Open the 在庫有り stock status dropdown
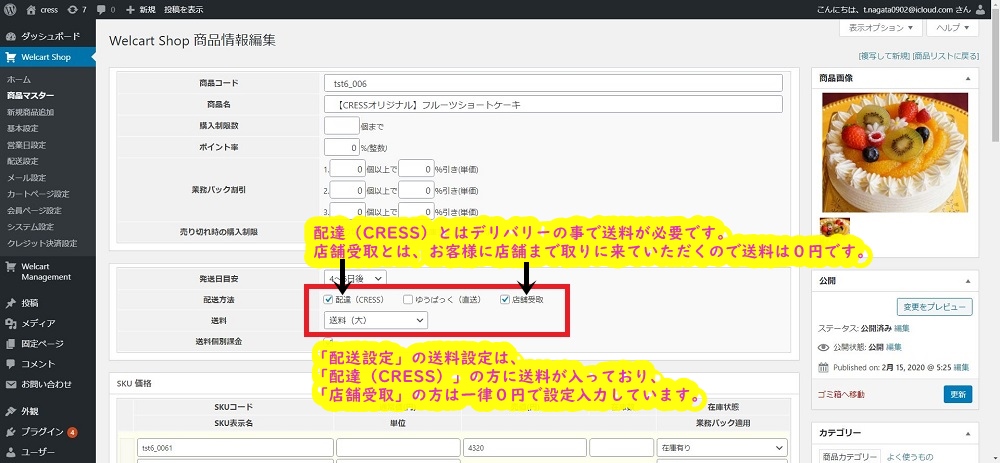 tap(721, 448)
